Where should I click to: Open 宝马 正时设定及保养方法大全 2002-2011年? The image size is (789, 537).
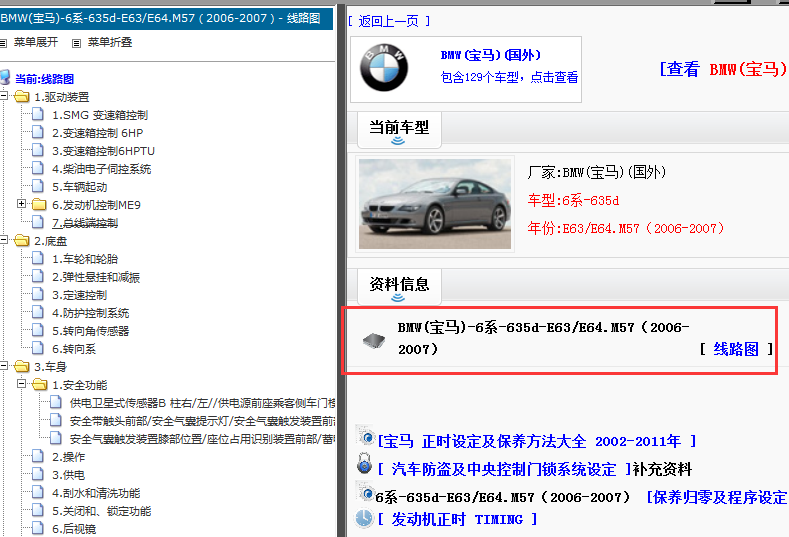point(537,441)
